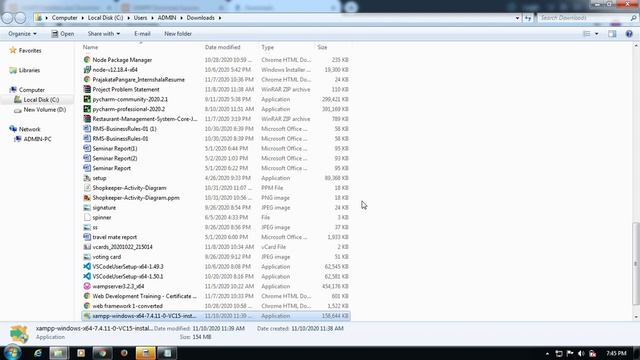Expand arrow after ADMIN in address bar
The height and width of the screenshot is (360, 640).
pyautogui.click(x=182, y=18)
